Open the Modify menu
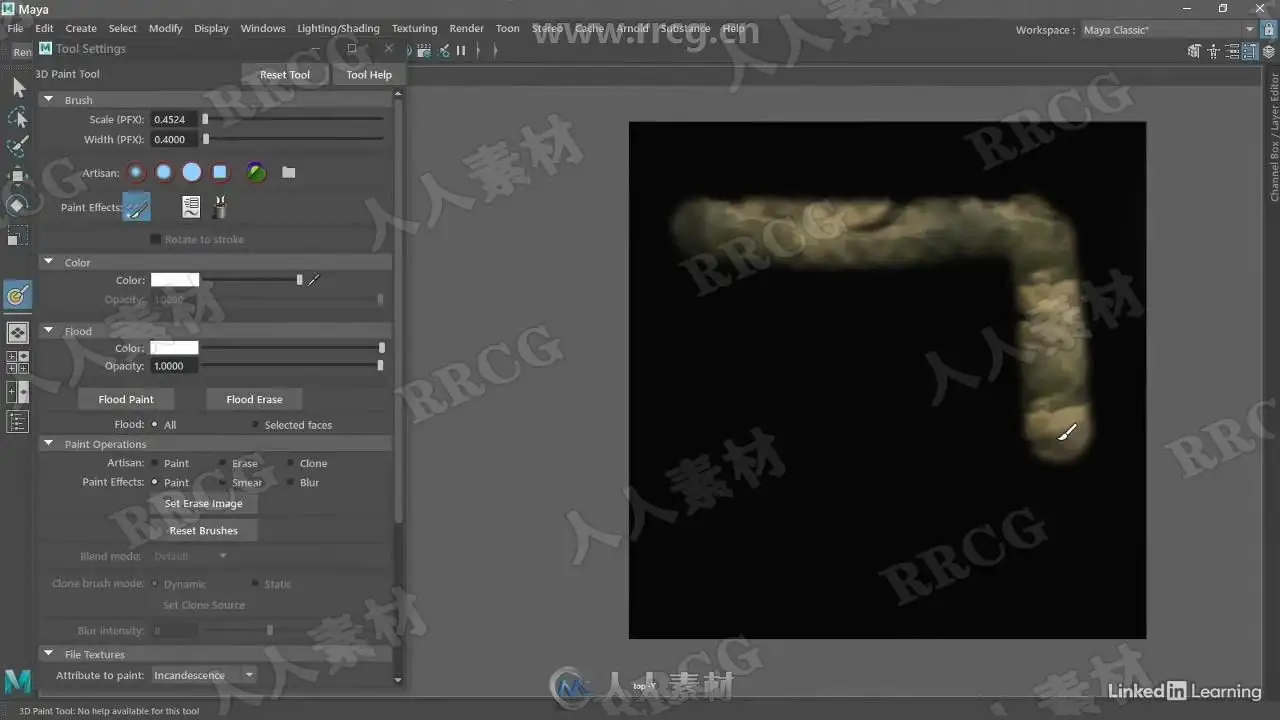 (166, 28)
